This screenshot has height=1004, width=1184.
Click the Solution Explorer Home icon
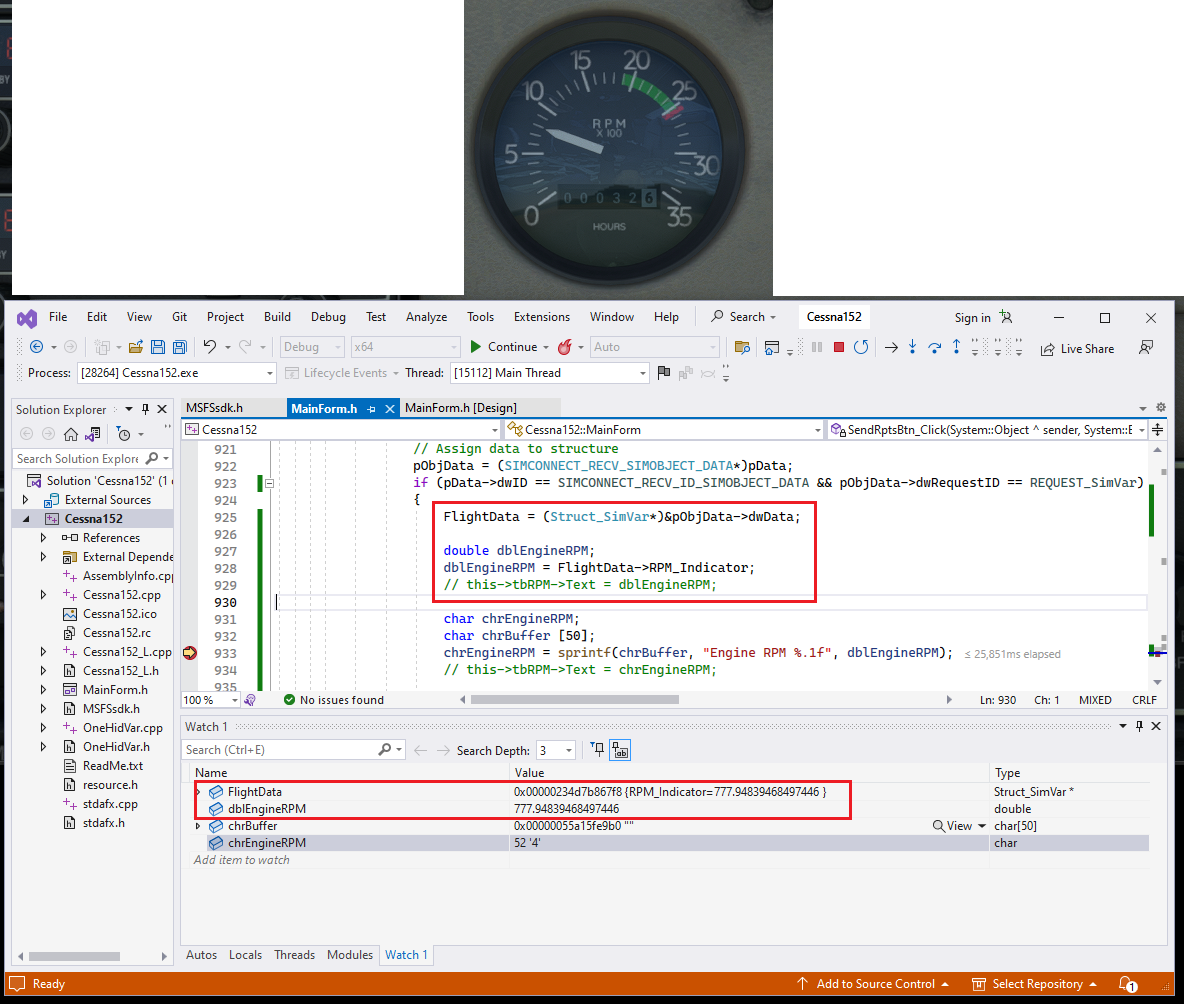[x=71, y=434]
